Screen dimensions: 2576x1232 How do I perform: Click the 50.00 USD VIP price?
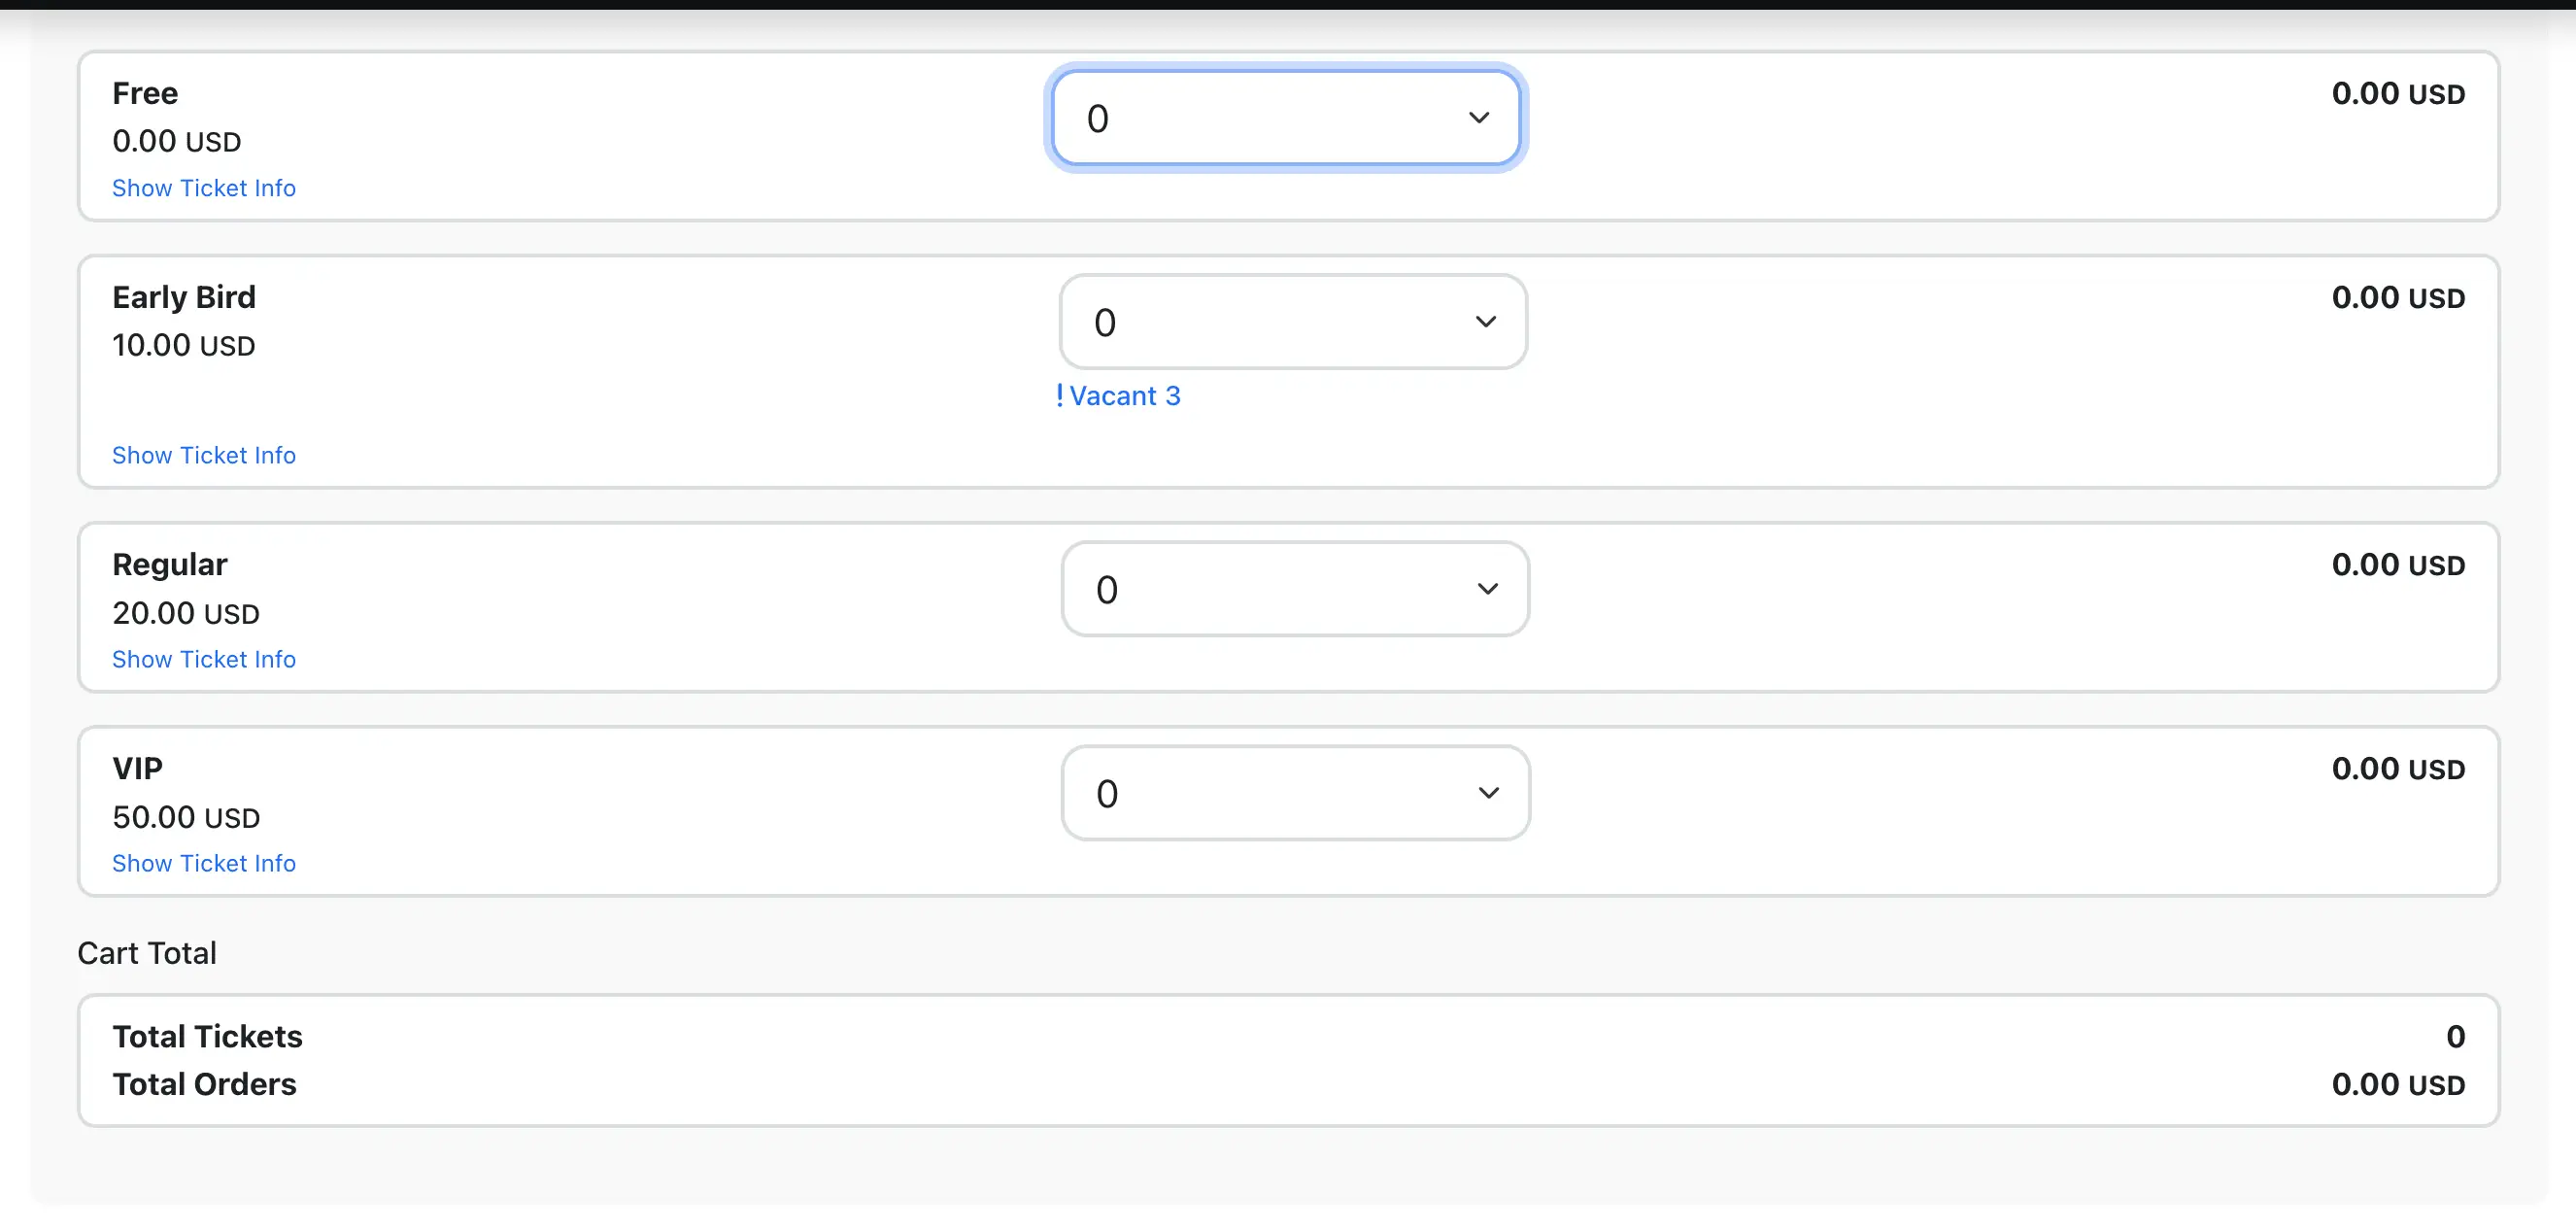tap(186, 817)
